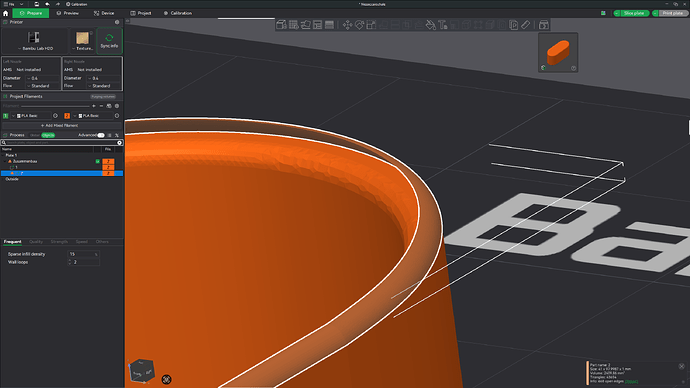Switch to the Project tab
The width and height of the screenshot is (690, 388).
tap(141, 13)
